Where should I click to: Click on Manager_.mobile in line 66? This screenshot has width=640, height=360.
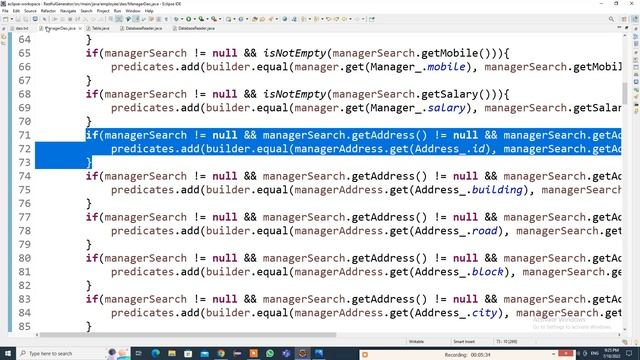coord(418,67)
